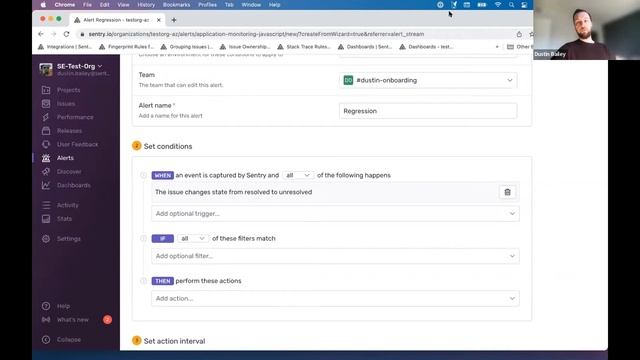Click the share icon in address bar
640x360 pixels.
point(519,34)
